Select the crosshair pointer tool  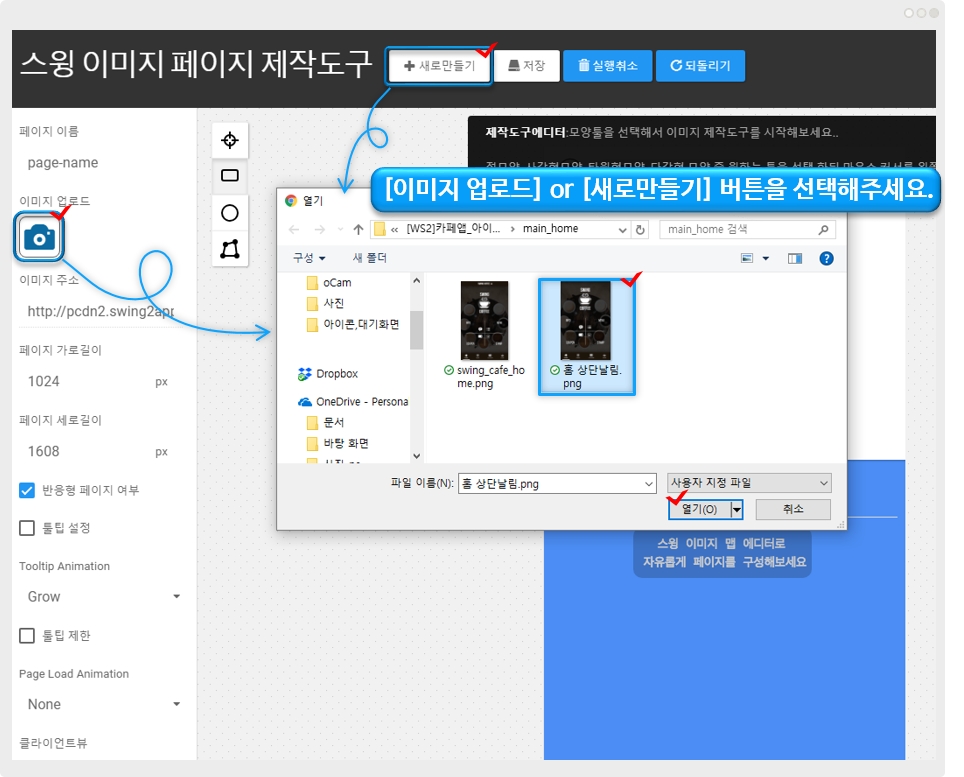point(230,140)
